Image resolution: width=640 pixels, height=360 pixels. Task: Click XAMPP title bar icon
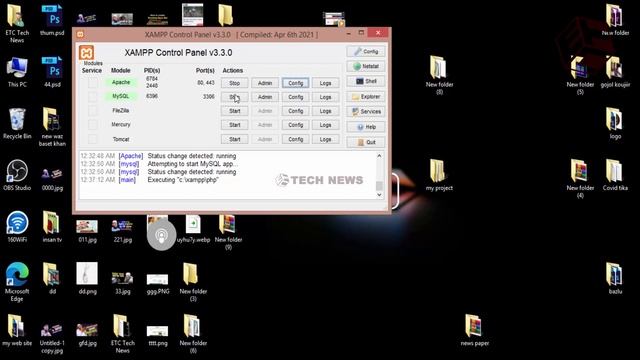(80, 34)
